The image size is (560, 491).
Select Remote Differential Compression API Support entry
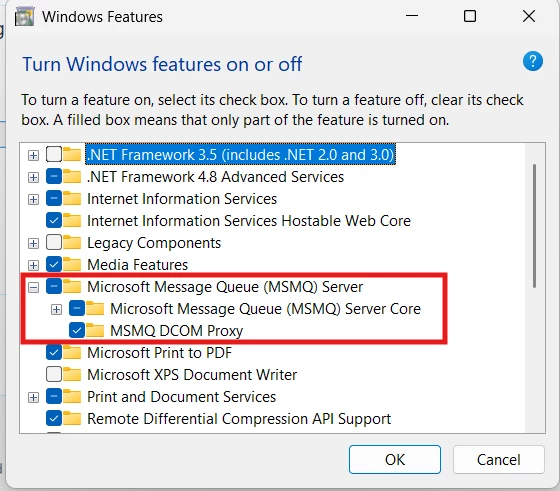click(x=239, y=419)
